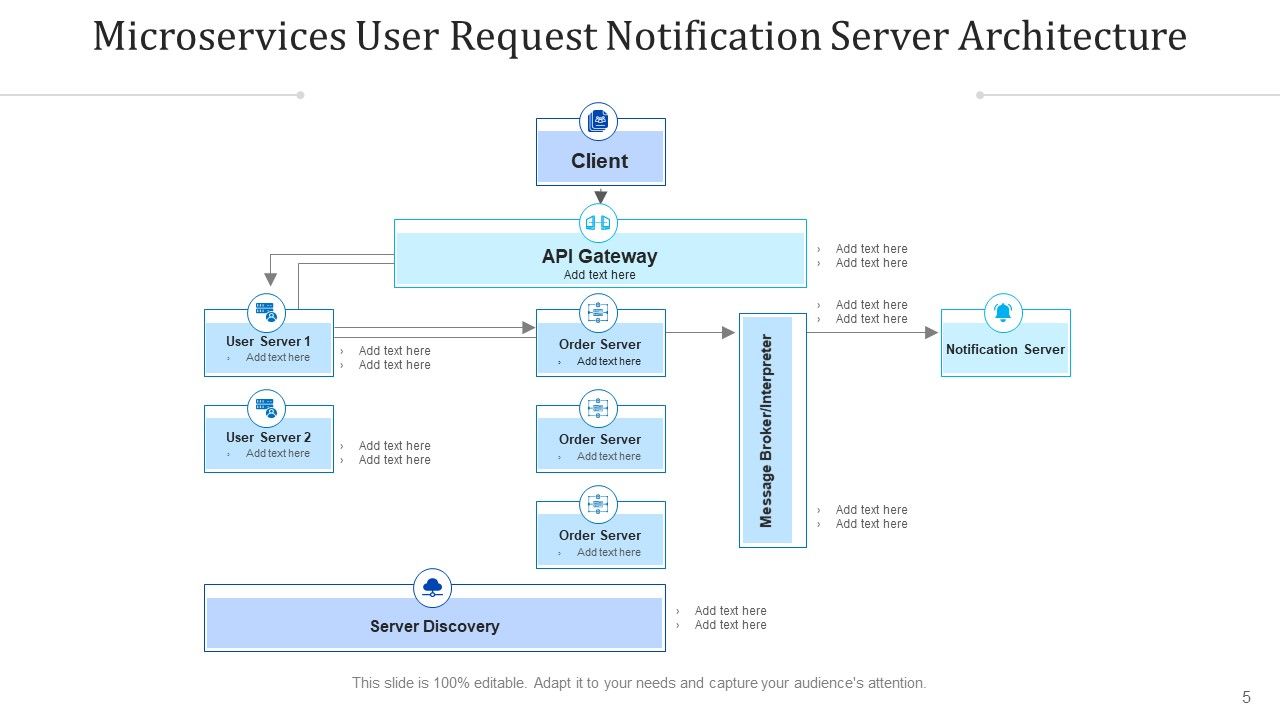Select the Server Discovery cloud icon
The image size is (1280, 720).
[x=432, y=587]
